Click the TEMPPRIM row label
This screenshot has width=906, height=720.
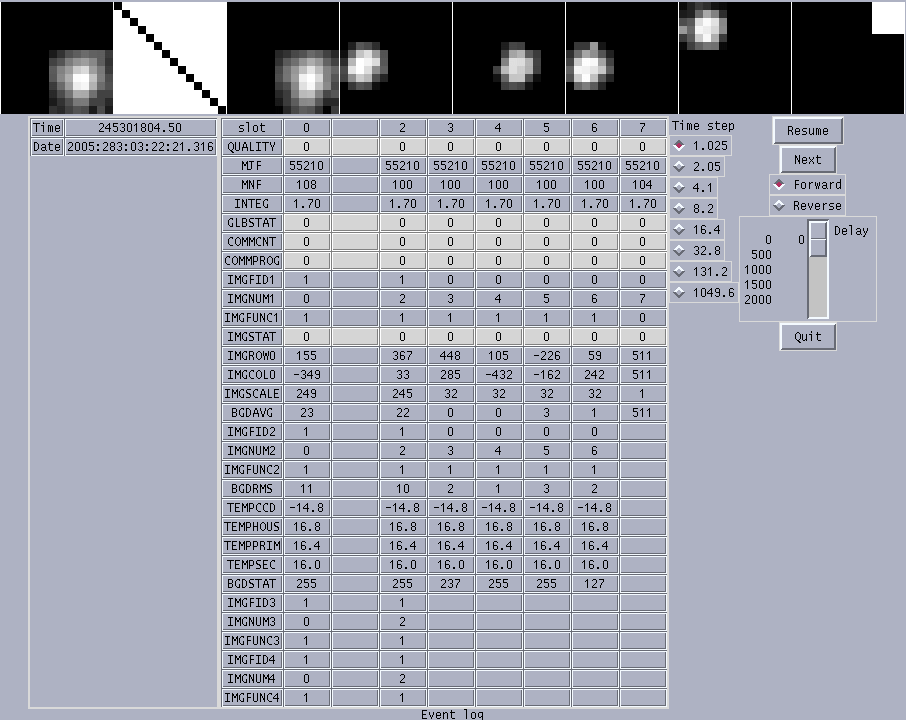tap(252, 546)
